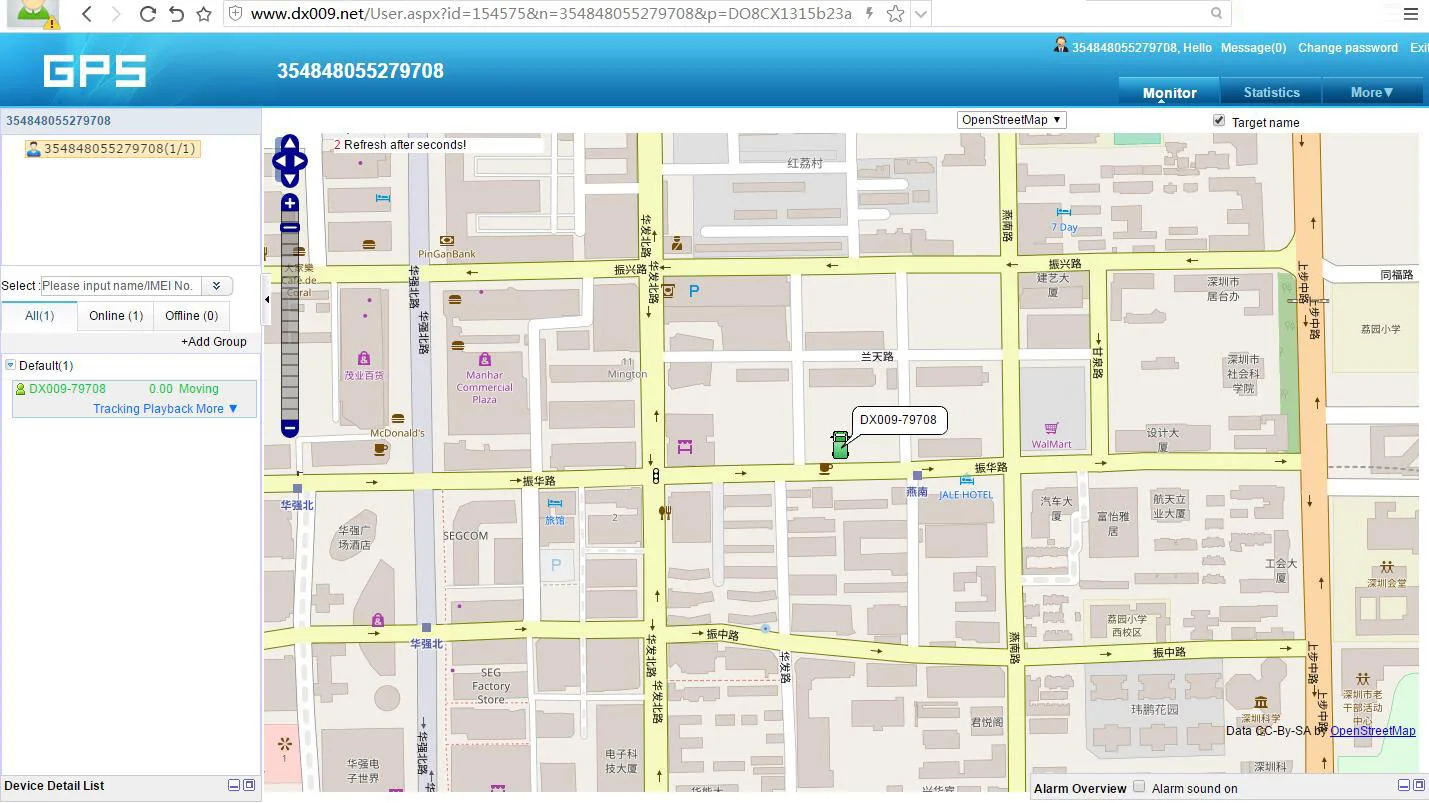Click the green vehicle marker on the map
The image size is (1429, 803).
point(840,445)
